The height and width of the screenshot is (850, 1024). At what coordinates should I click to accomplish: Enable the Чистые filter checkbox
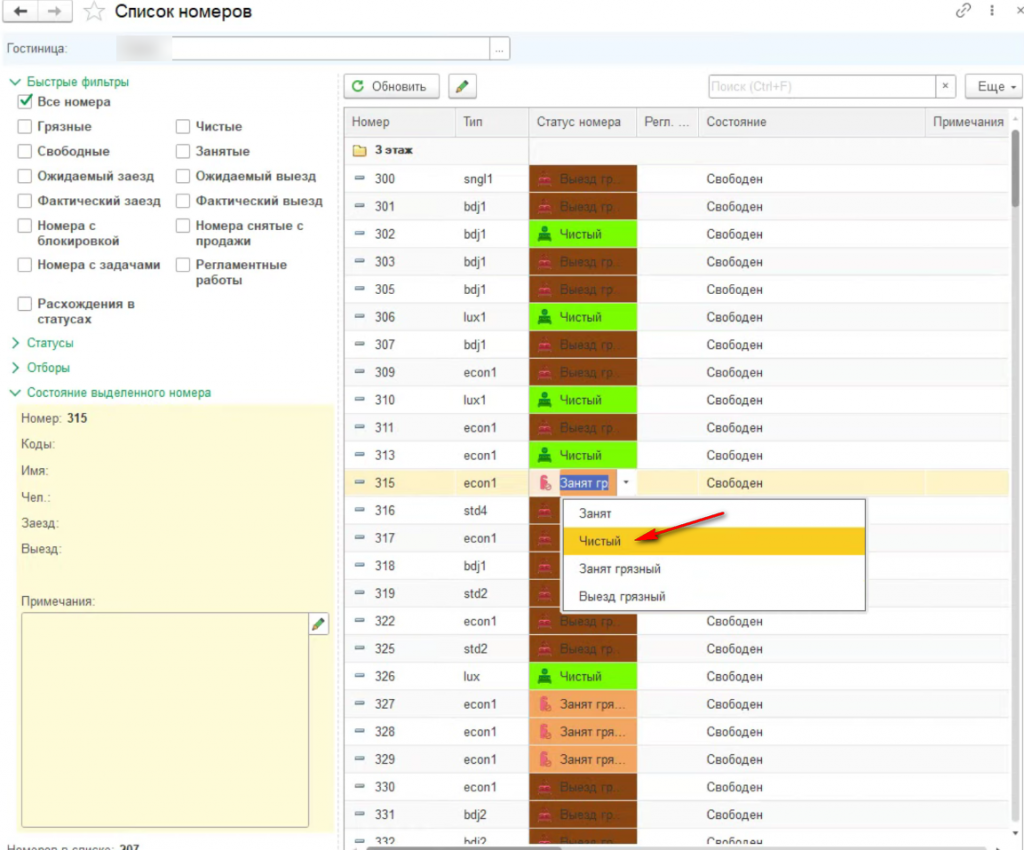pos(183,126)
